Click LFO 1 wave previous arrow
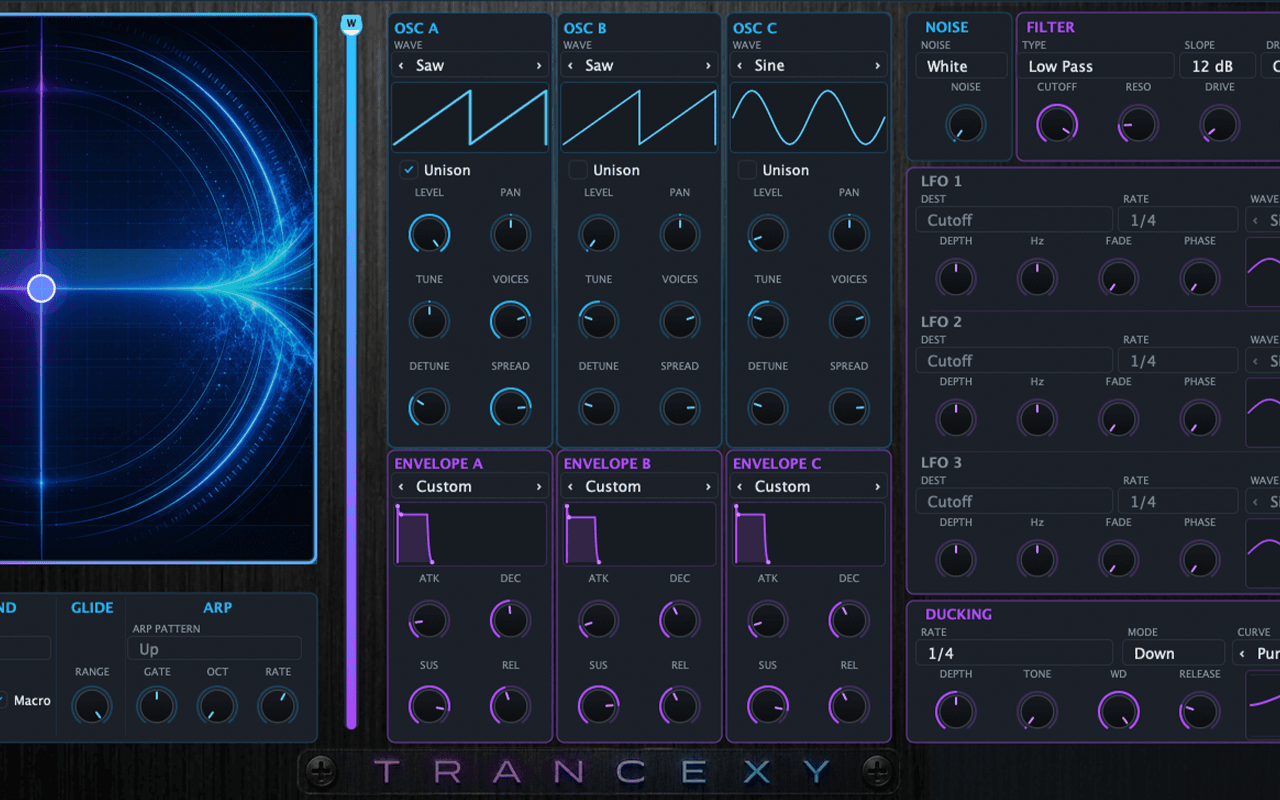1280x800 pixels. (x=1255, y=221)
